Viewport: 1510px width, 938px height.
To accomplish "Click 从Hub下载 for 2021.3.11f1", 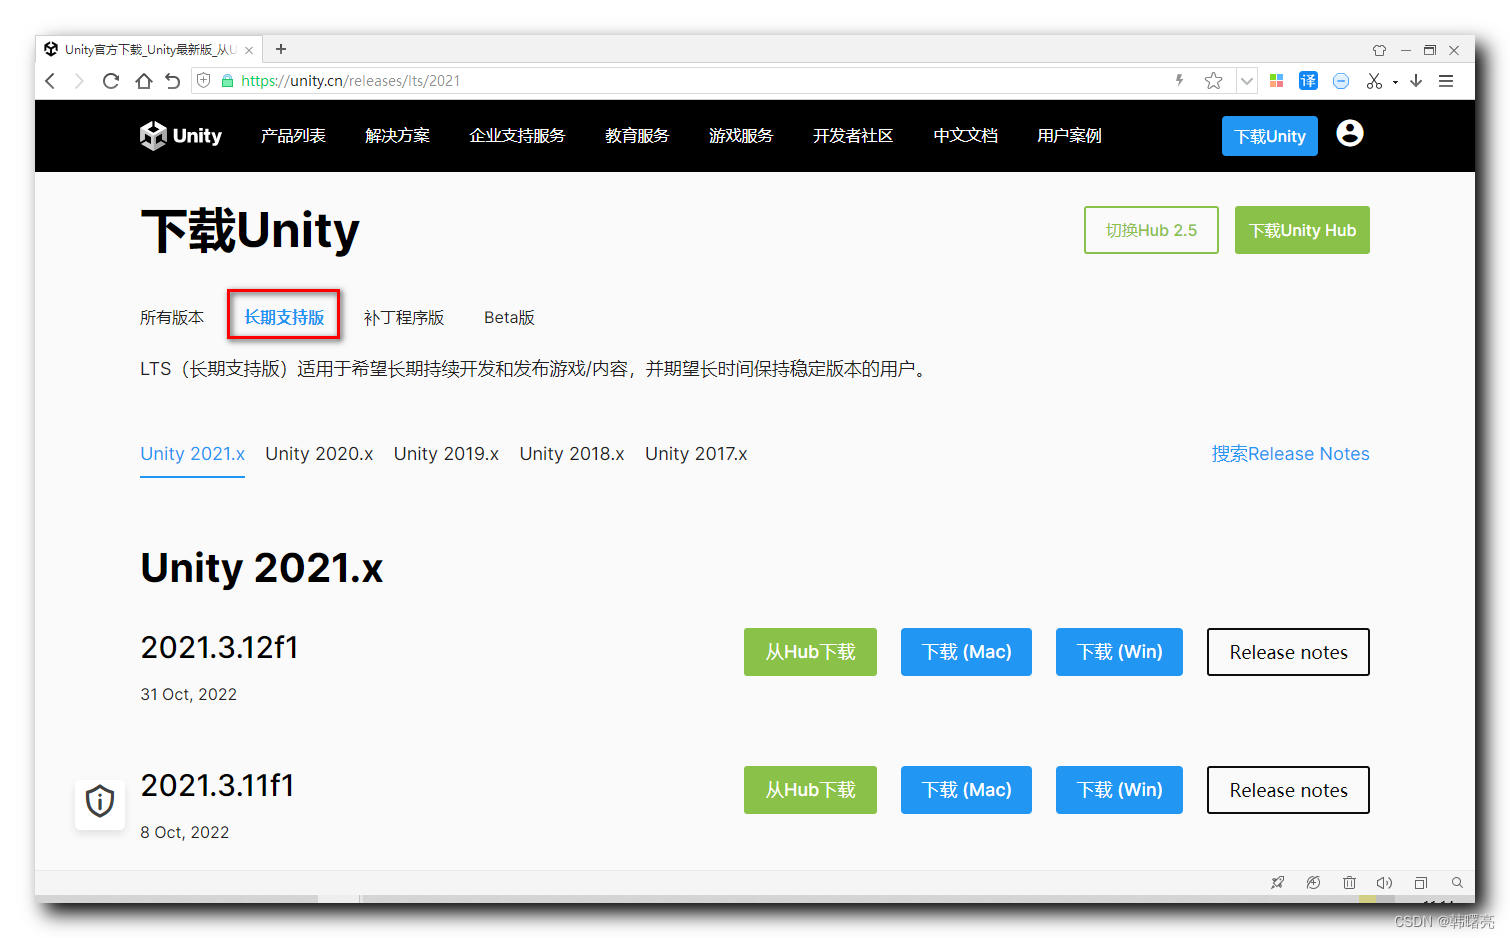I will click(x=810, y=790).
